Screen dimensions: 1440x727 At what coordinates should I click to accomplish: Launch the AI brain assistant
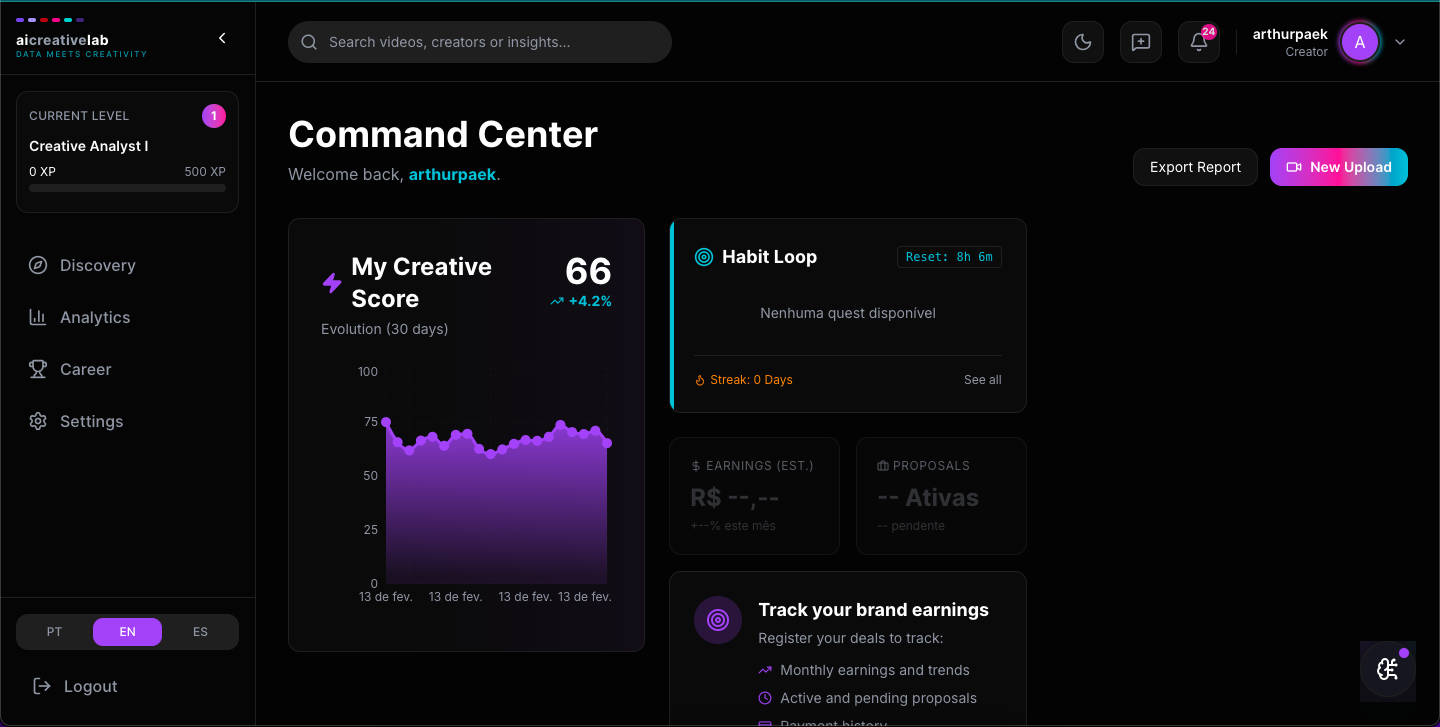point(1388,670)
